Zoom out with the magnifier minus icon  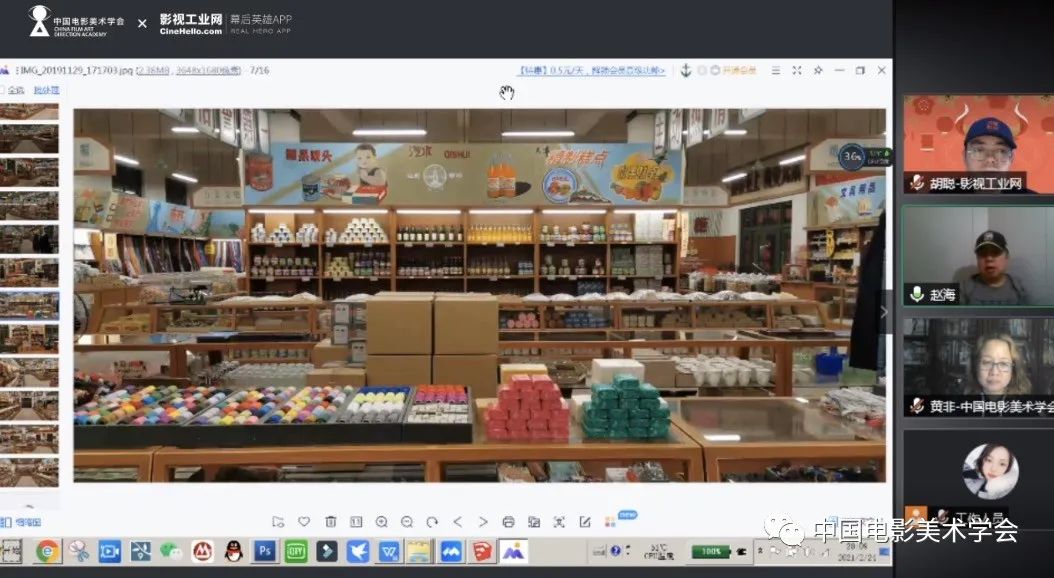(407, 522)
